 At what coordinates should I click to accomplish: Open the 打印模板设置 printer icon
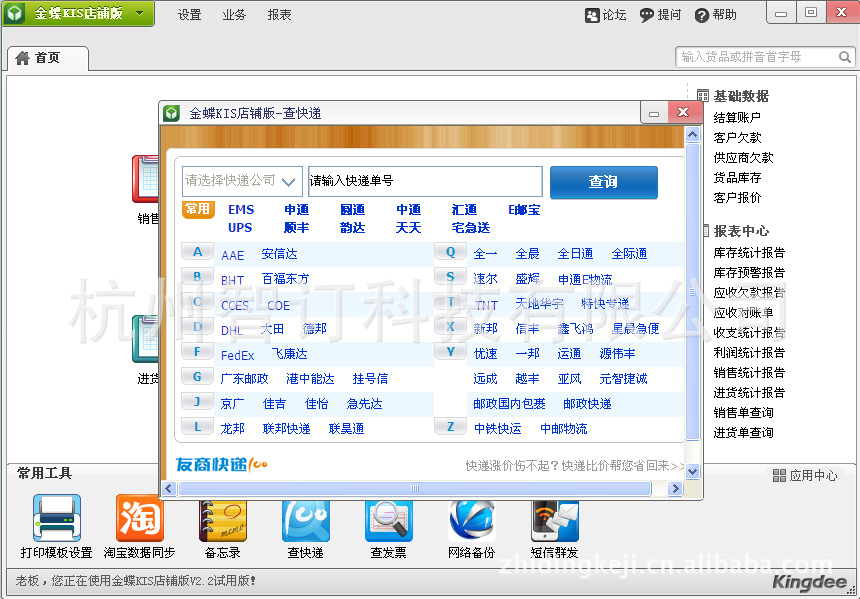click(56, 518)
